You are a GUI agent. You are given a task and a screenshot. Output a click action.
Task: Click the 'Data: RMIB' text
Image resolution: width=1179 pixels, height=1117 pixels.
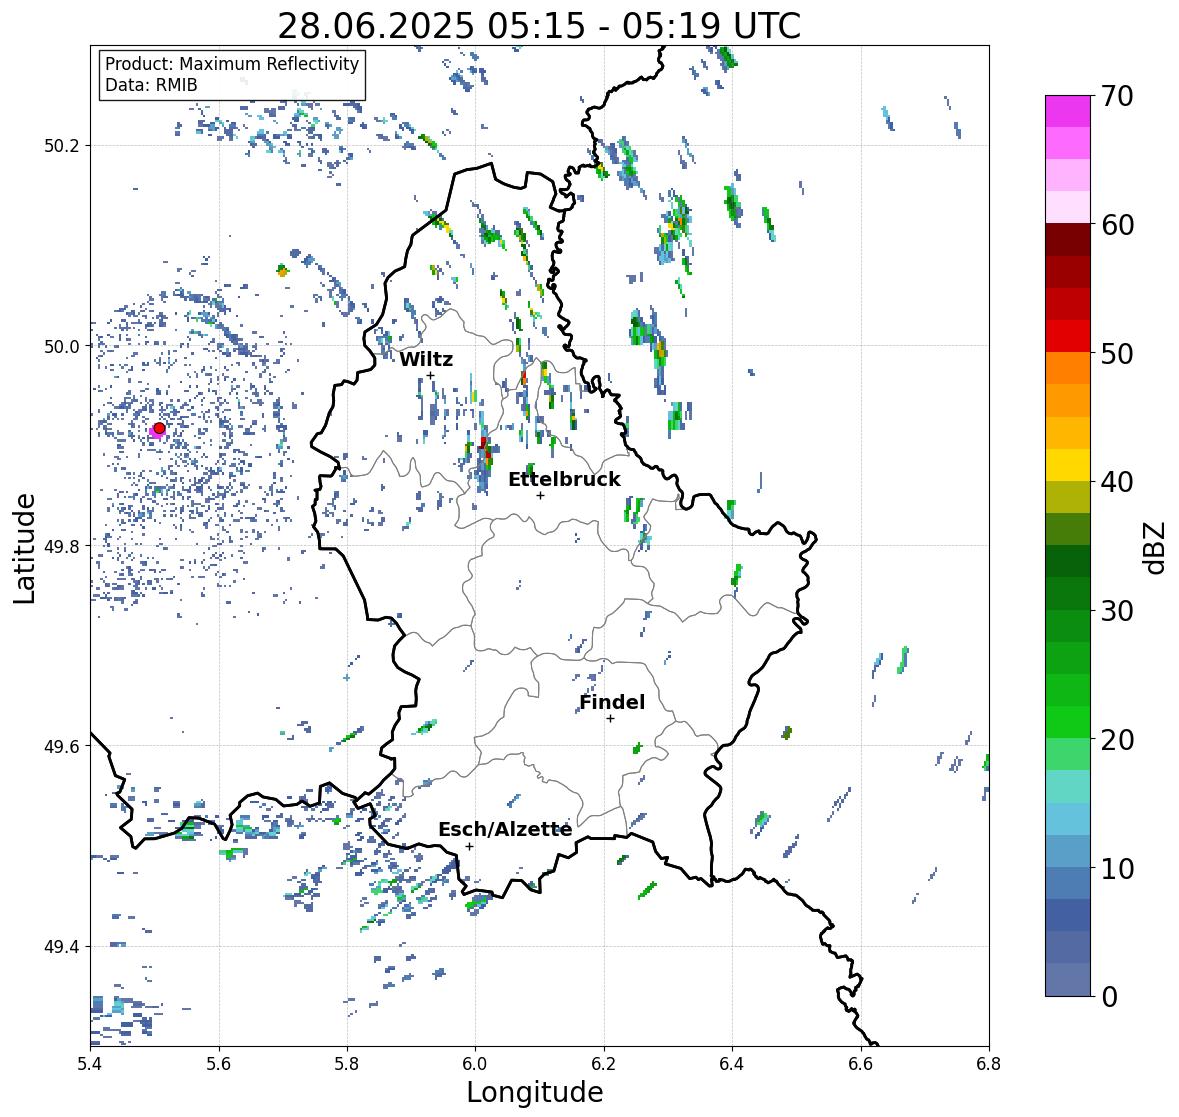point(151,85)
